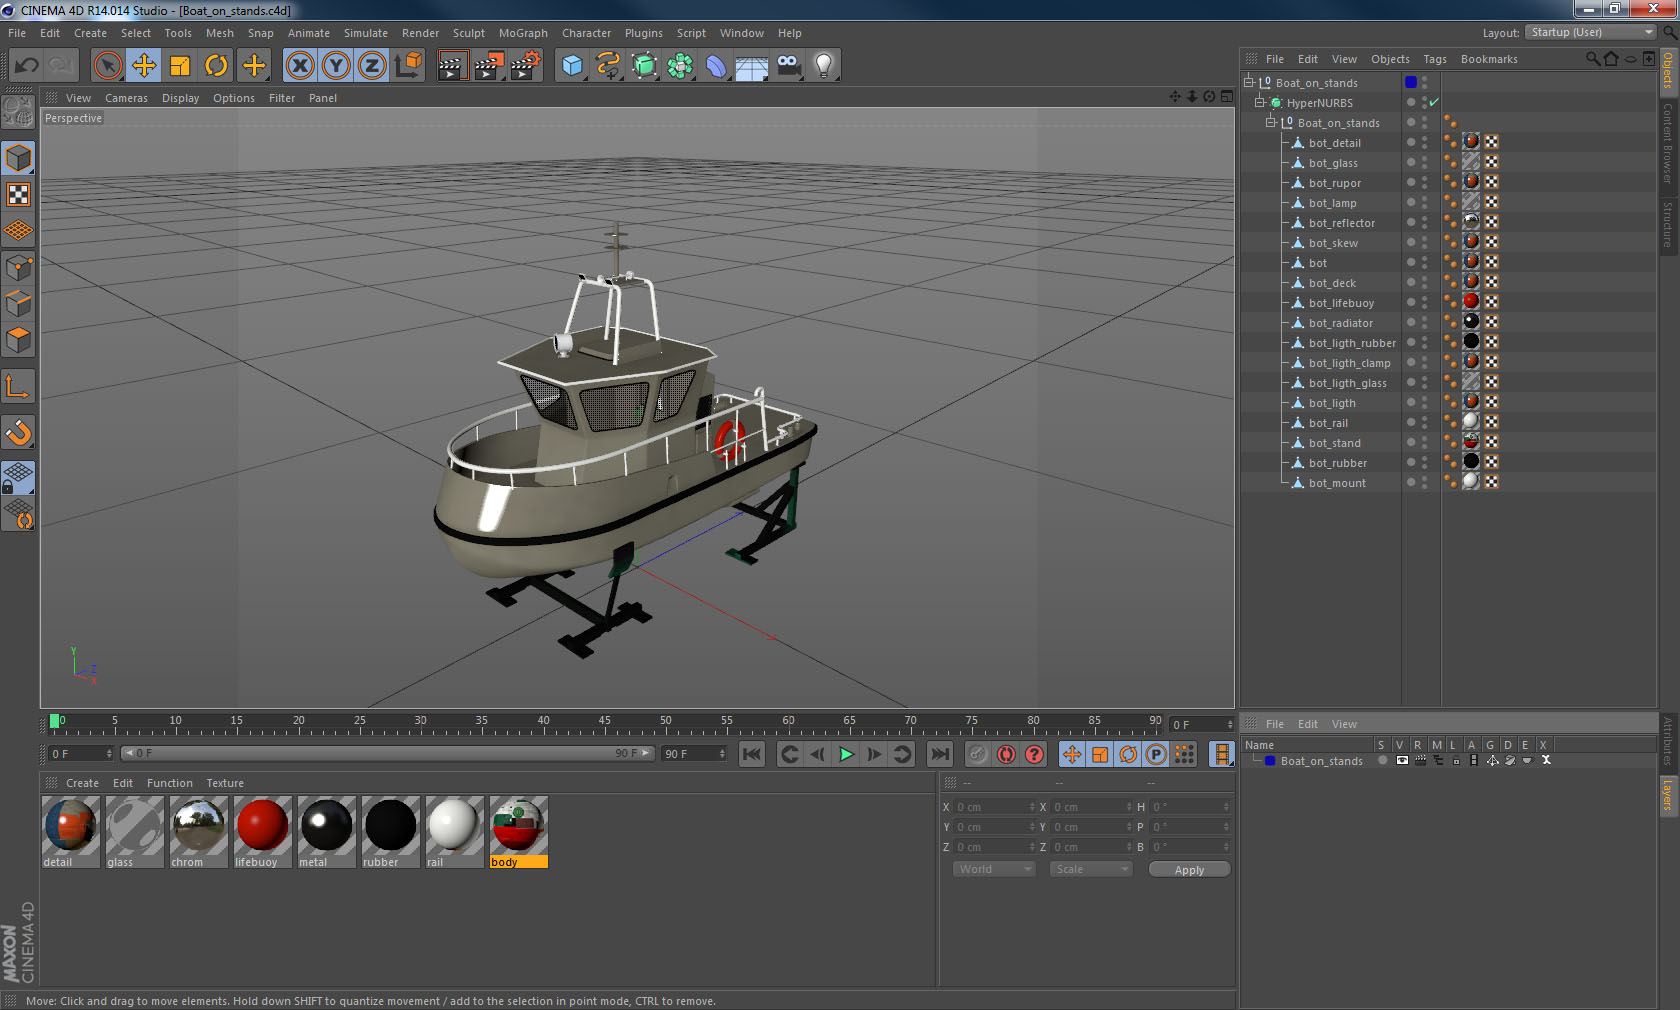Select bot_radiator object in tree

click(x=1341, y=323)
